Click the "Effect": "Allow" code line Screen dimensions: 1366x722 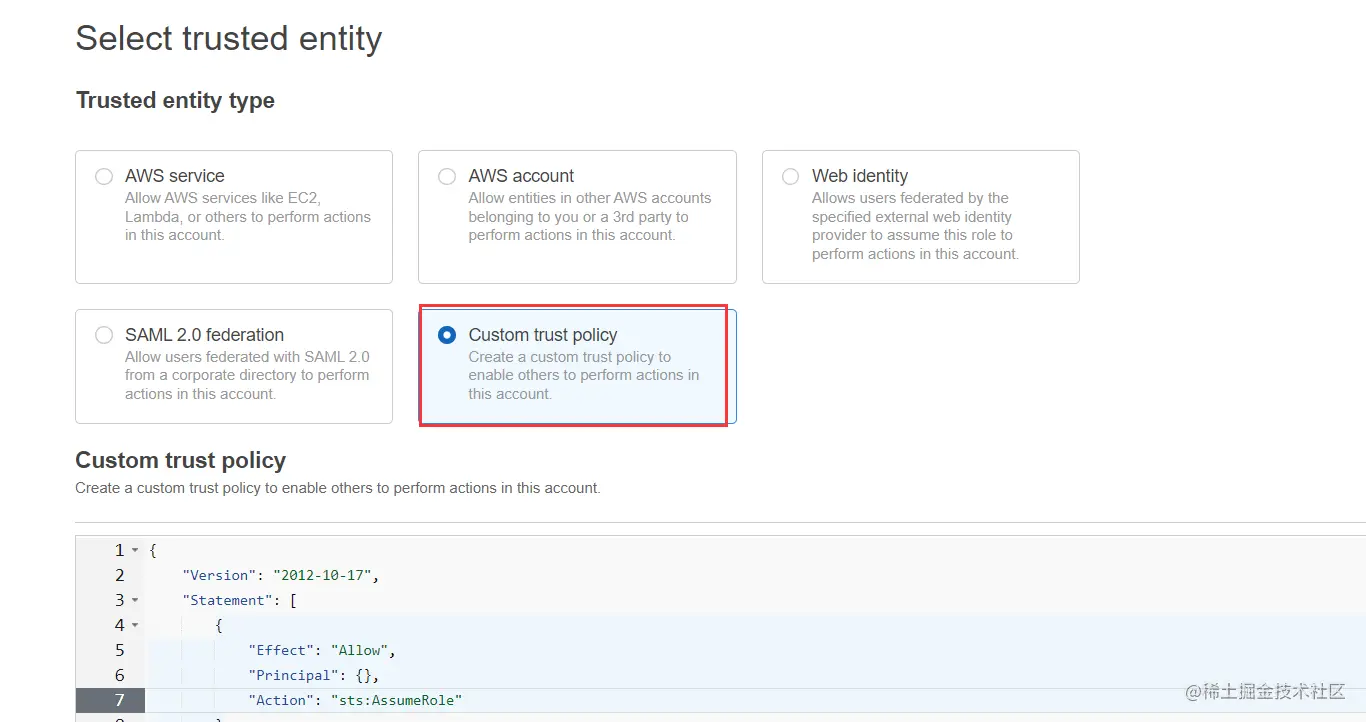(x=322, y=650)
